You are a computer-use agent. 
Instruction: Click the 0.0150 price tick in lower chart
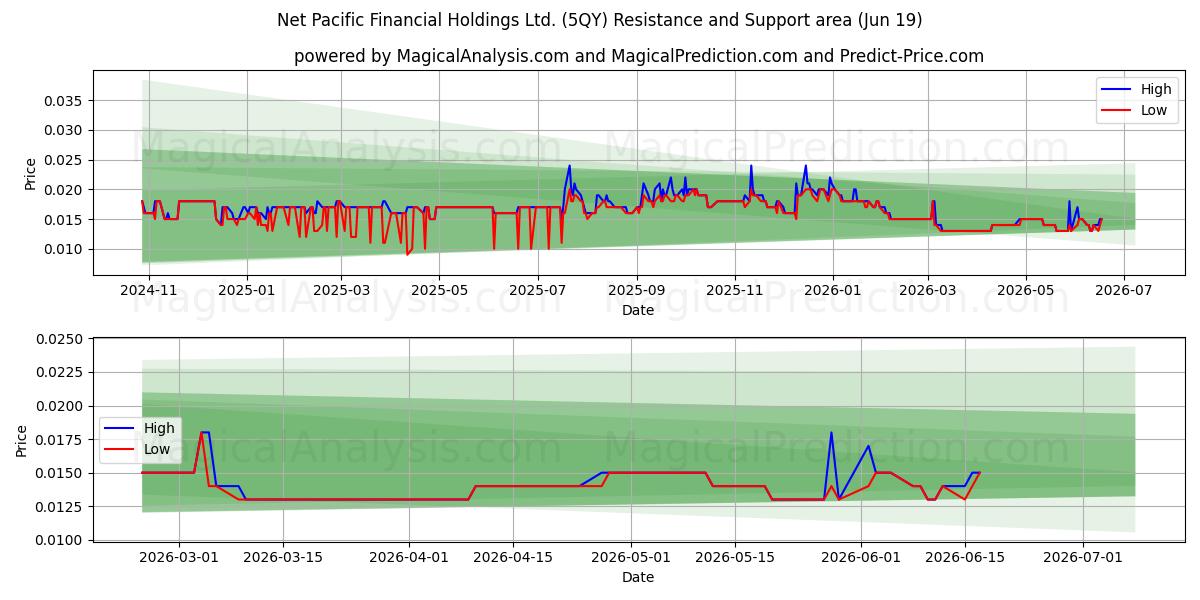tap(60, 473)
